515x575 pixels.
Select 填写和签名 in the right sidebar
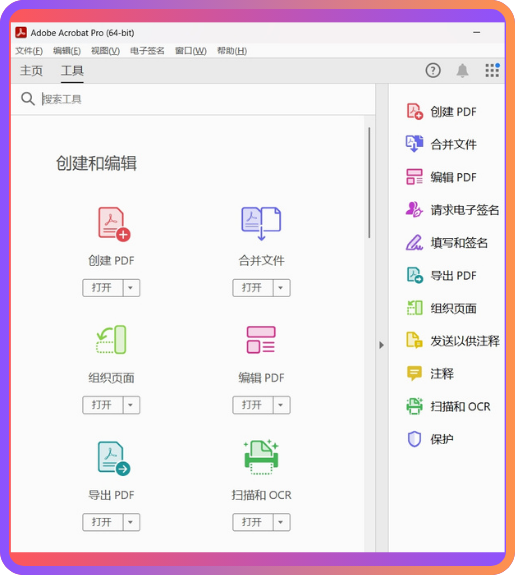tap(446, 243)
